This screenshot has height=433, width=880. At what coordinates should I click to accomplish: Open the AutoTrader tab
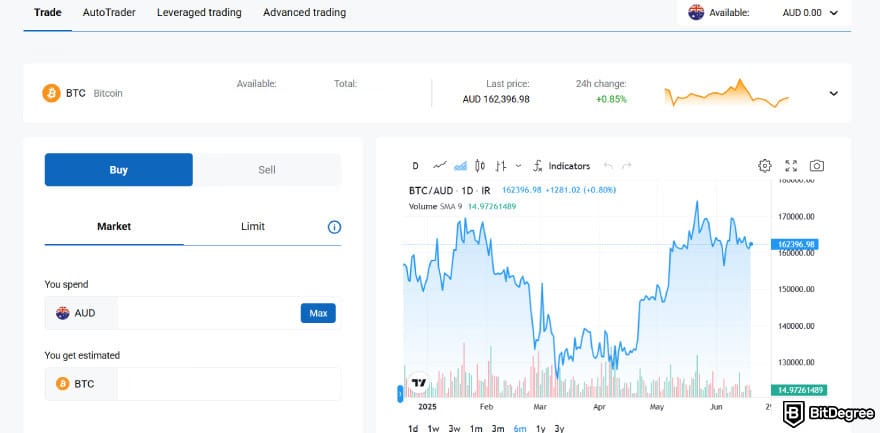(109, 12)
